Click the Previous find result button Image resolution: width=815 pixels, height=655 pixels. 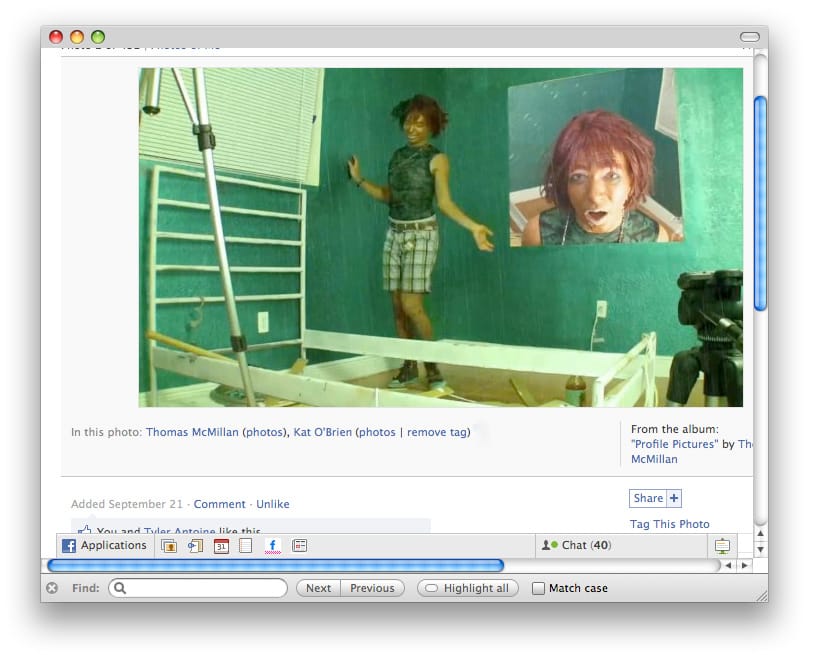pyautogui.click(x=372, y=588)
